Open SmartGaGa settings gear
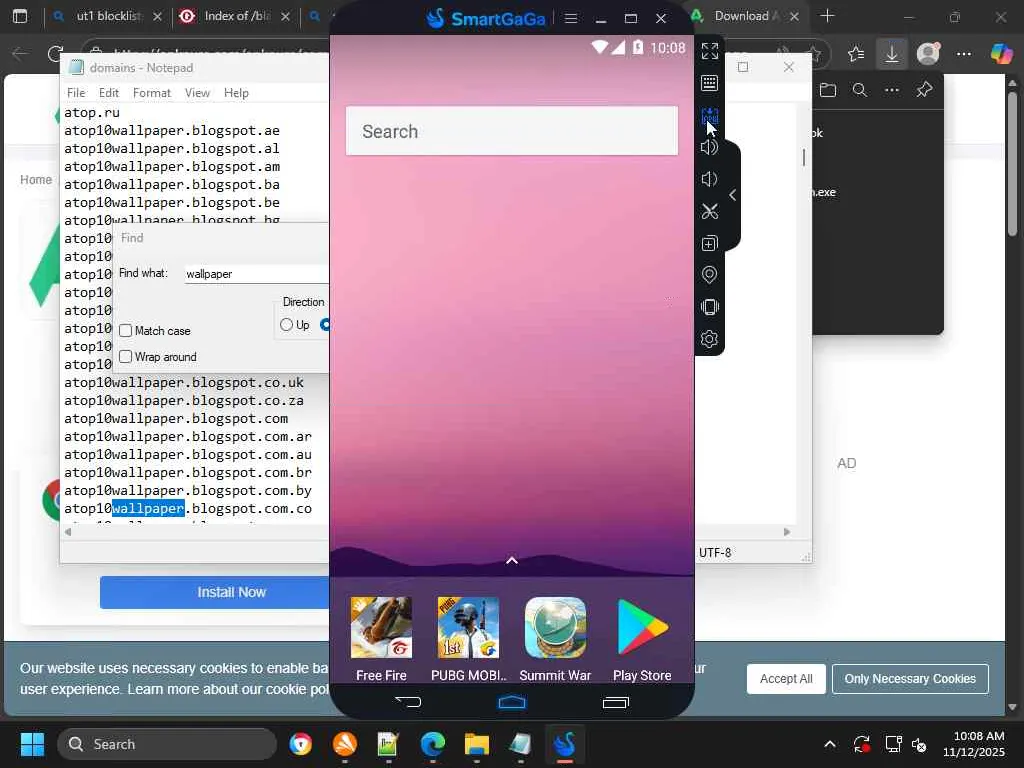Image resolution: width=1024 pixels, height=768 pixels. coord(709,339)
